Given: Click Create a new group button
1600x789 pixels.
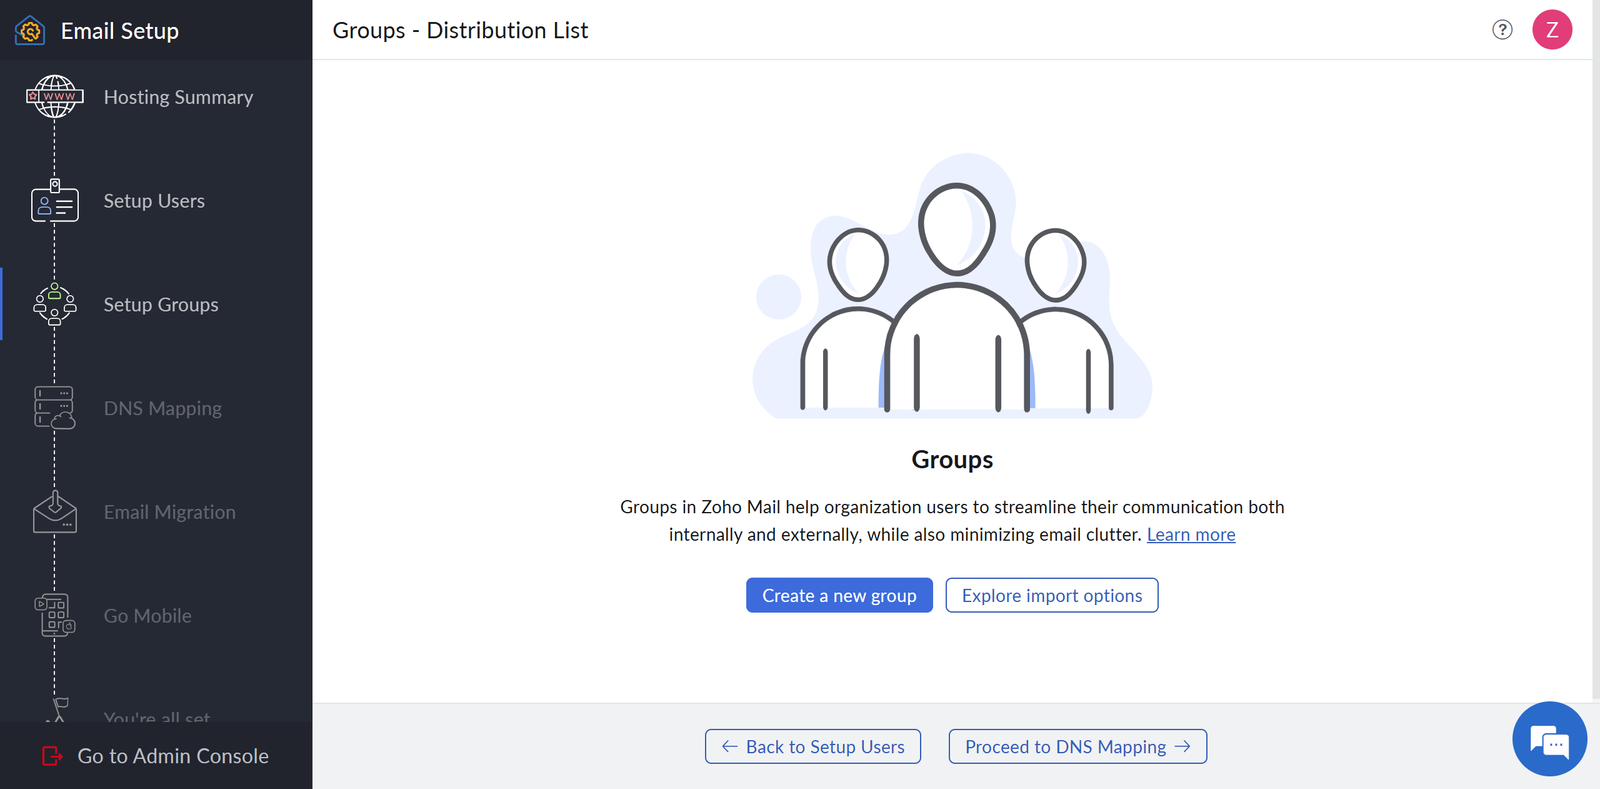Looking at the screenshot, I should (x=839, y=595).
